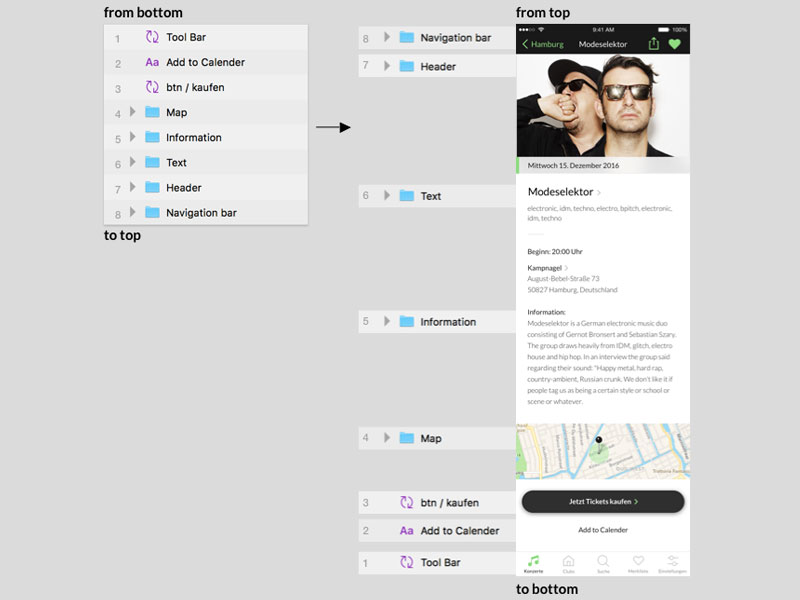Click the Aa text icon for Add to Calender
Viewport: 800px width, 600px height.
click(x=152, y=62)
